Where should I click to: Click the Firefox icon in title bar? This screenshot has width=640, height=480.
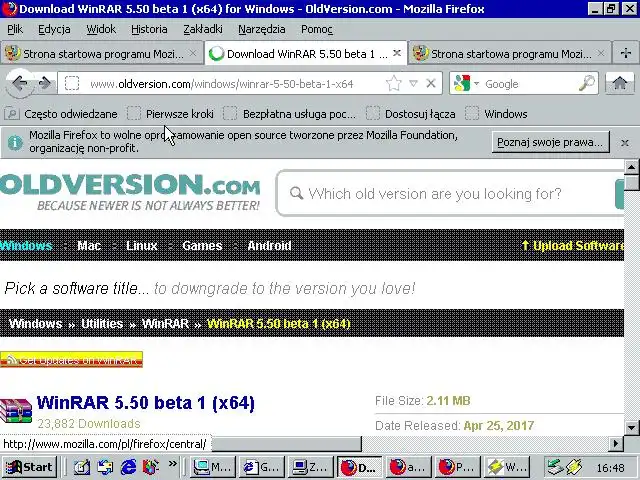[9, 9]
